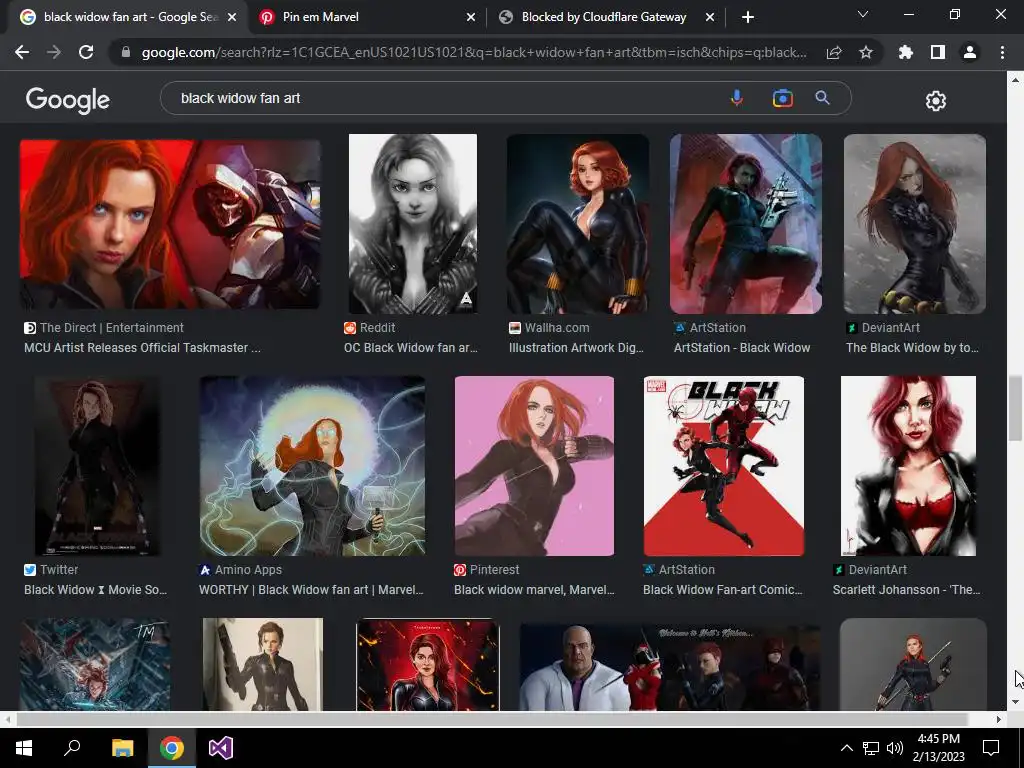Click the vertical page scrollbar thumb
The height and width of the screenshot is (768, 1024).
[1015, 408]
